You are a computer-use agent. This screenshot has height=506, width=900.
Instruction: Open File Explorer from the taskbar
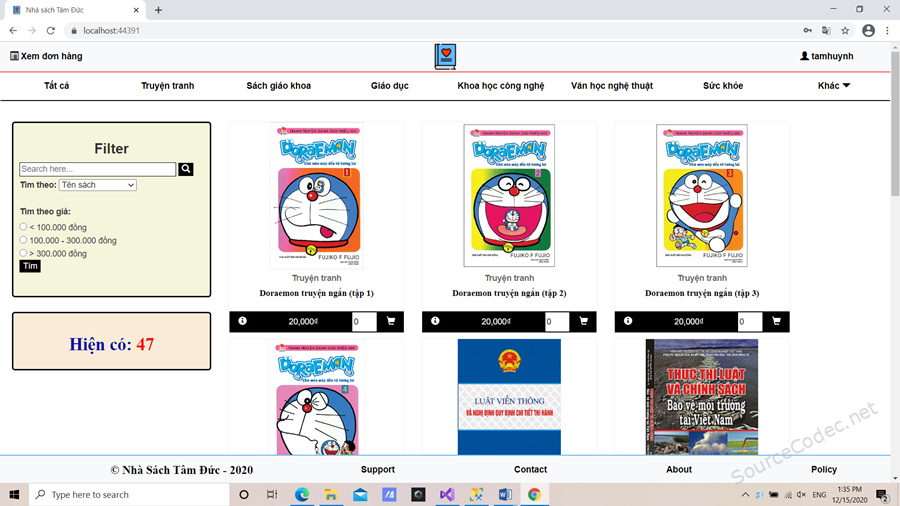pyautogui.click(x=331, y=495)
